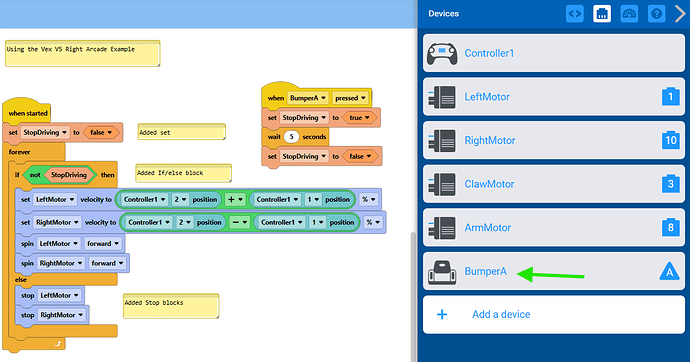This screenshot has width=690, height=362.
Task: Click the 'Added If/else block' note
Action: pyautogui.click(x=183, y=173)
